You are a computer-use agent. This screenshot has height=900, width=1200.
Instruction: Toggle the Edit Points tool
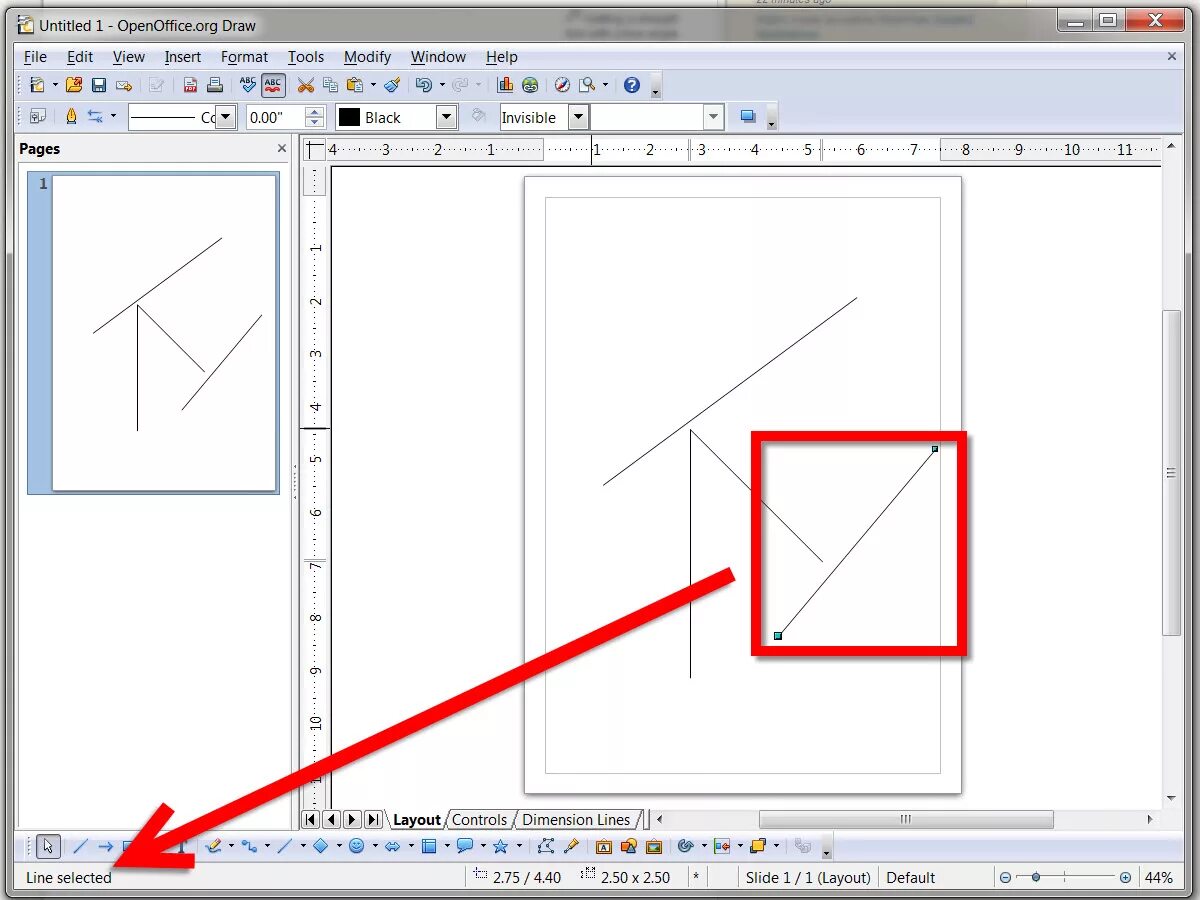tap(545, 846)
